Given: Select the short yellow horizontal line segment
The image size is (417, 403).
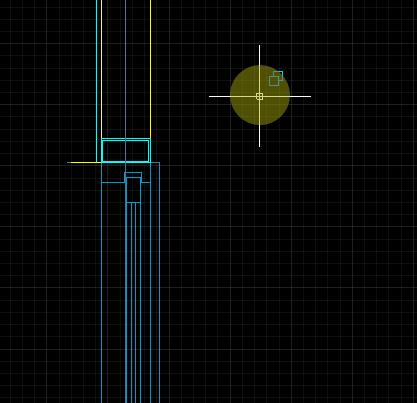Looking at the screenshot, I should pyautogui.click(x=86, y=162).
